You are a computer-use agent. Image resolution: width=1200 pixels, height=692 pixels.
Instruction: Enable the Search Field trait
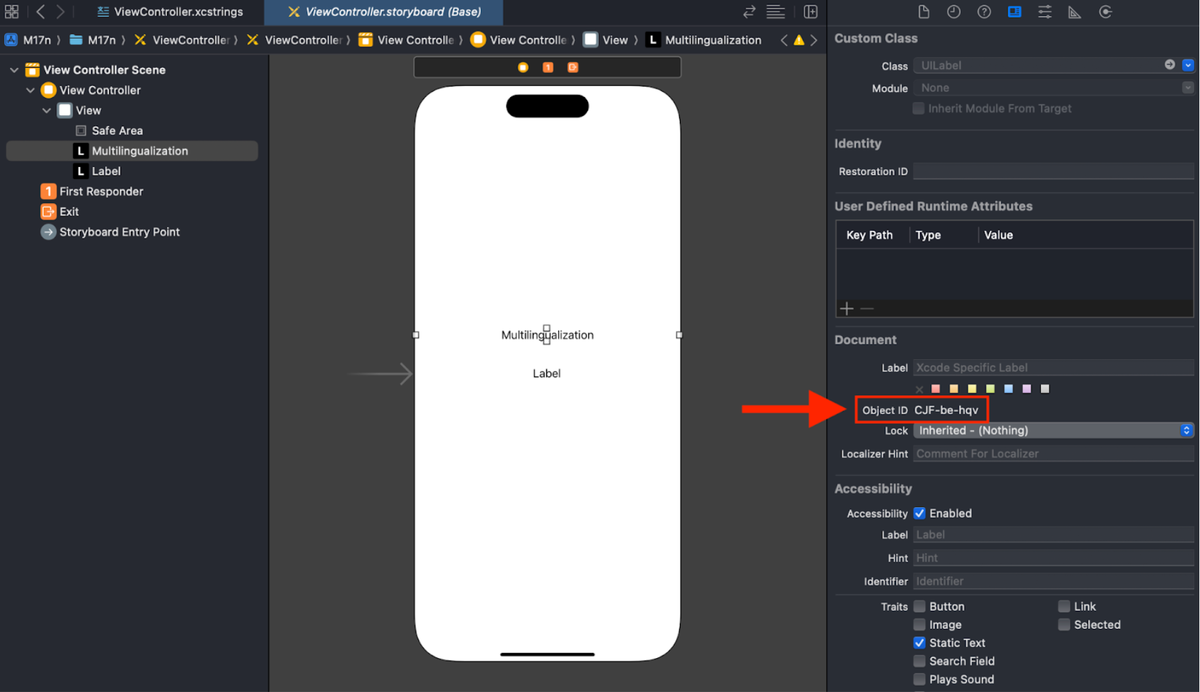[919, 661]
